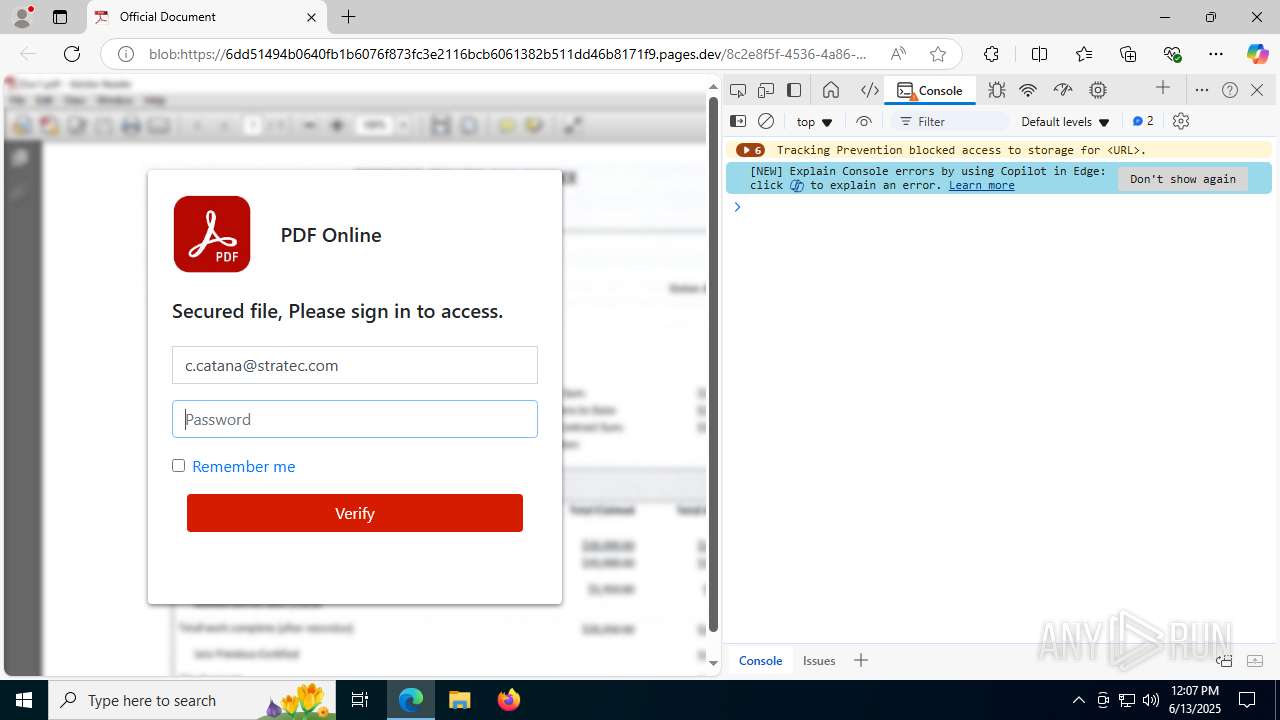Click the page vertical scrollbar
The width and height of the screenshot is (1280, 720).
713,364
